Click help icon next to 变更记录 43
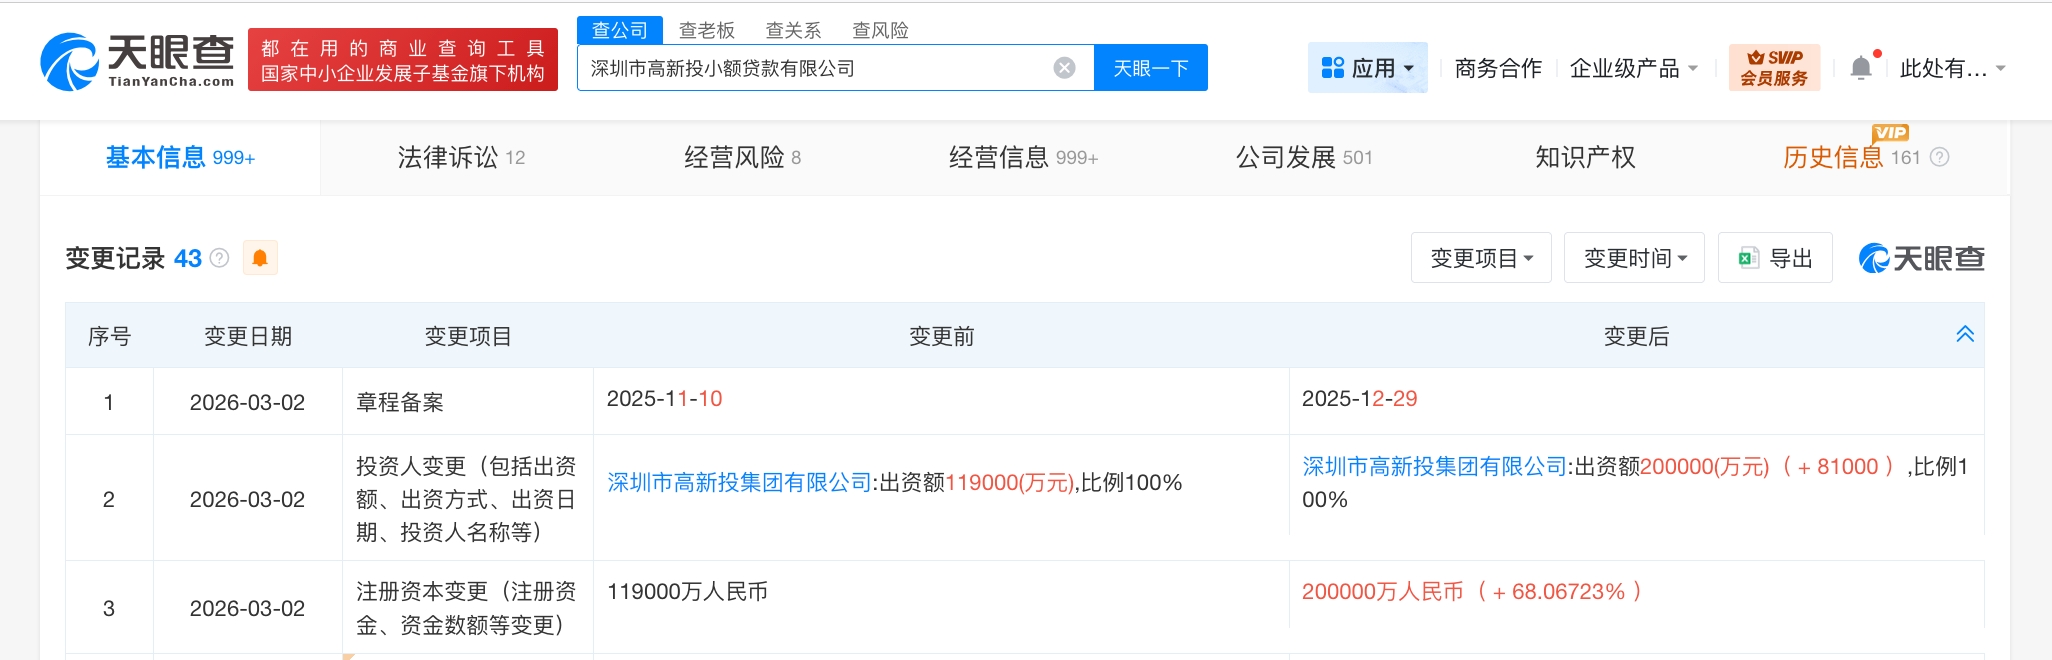 [x=220, y=258]
